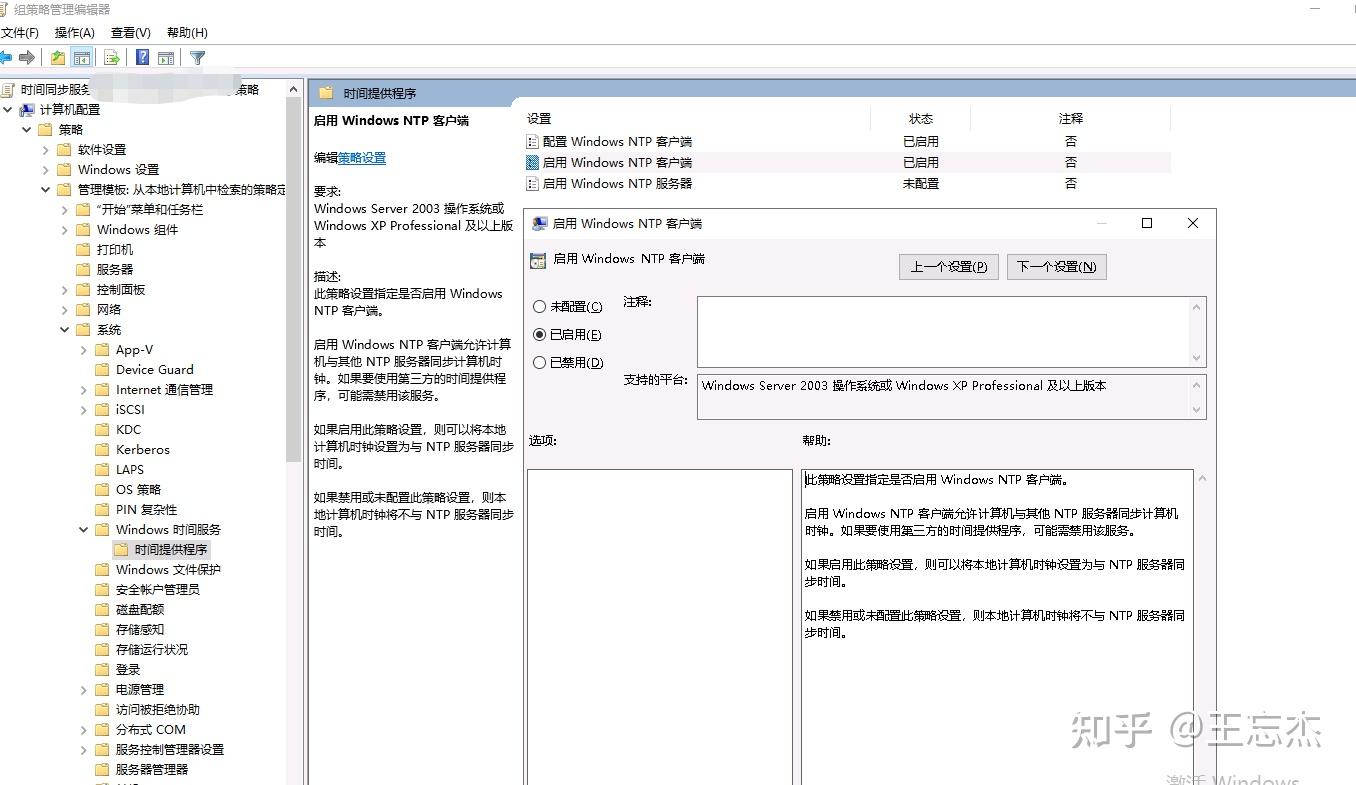Expand the Windows 组件 tree node
This screenshot has width=1356, height=785.
pyautogui.click(x=65, y=230)
